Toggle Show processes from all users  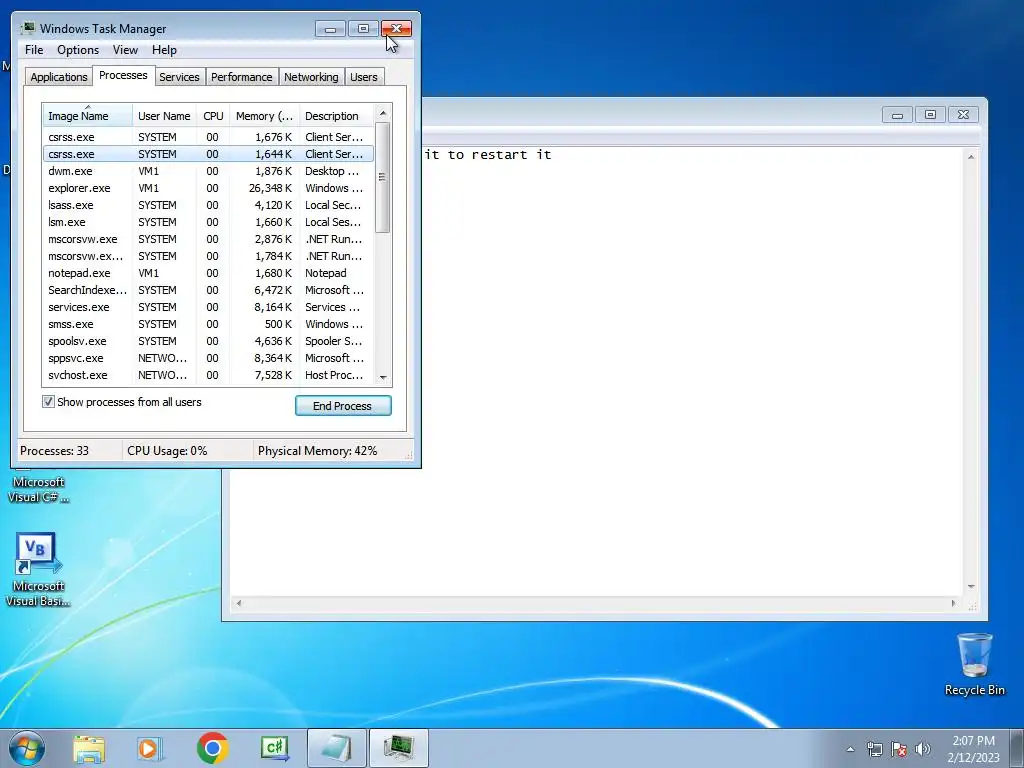(48, 402)
